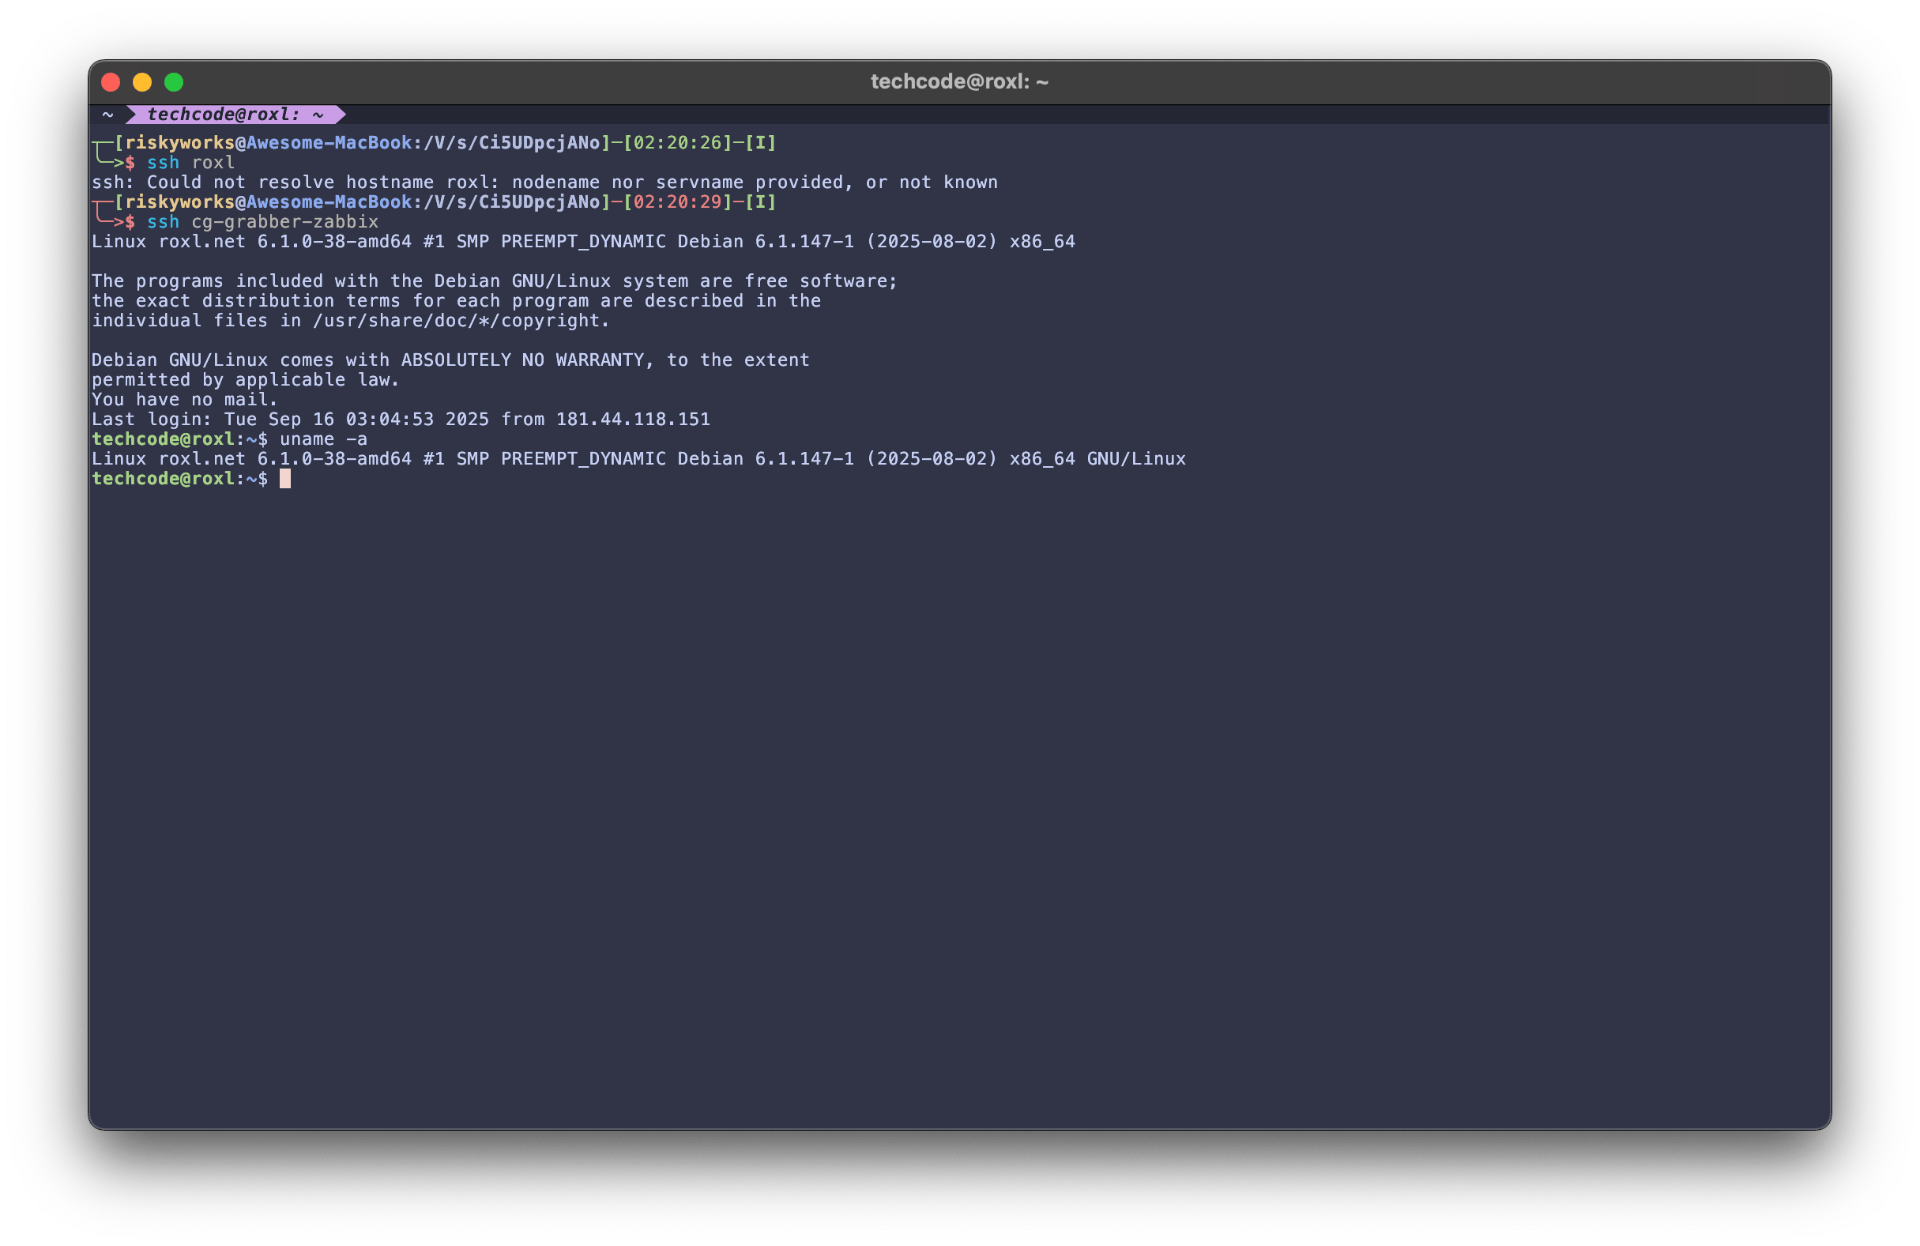Click the red timestamp [02:20:29]
1920x1246 pixels.
point(677,202)
